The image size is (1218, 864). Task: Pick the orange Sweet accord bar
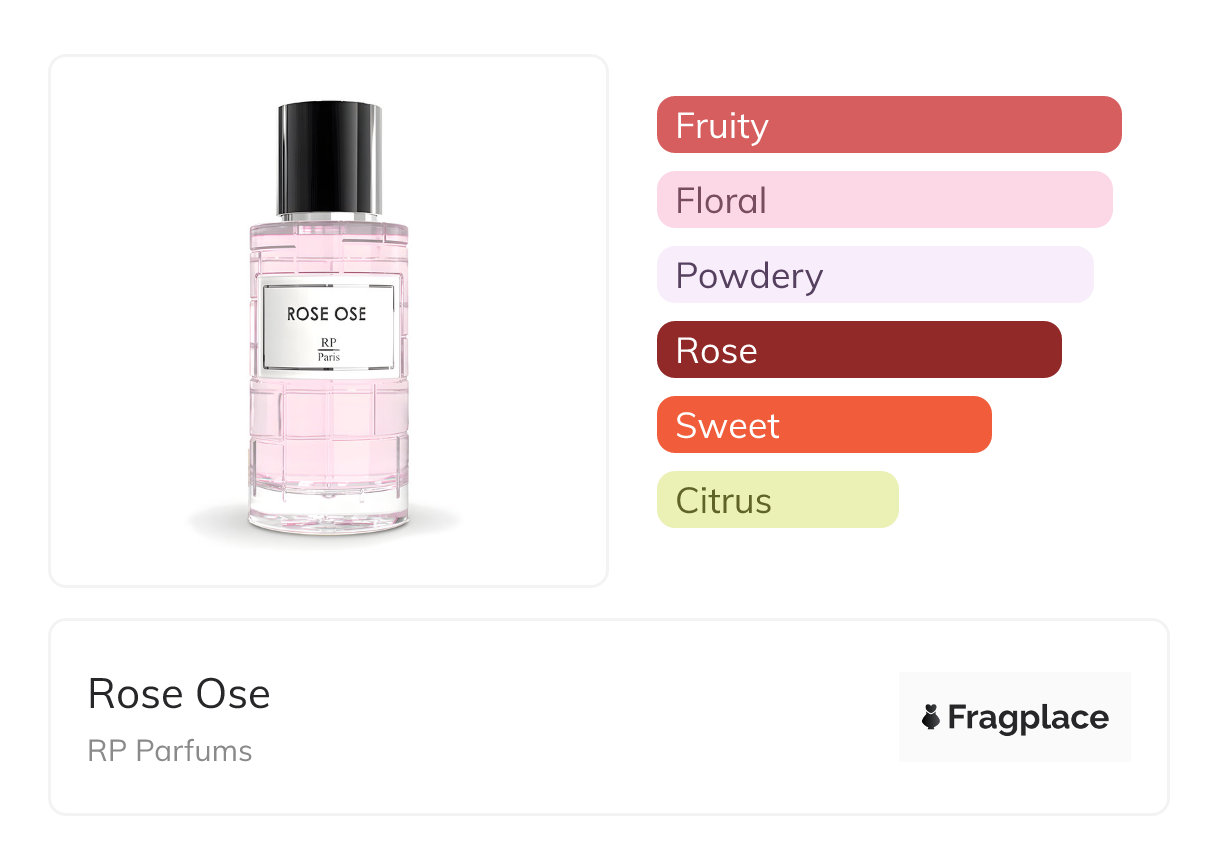(x=823, y=425)
